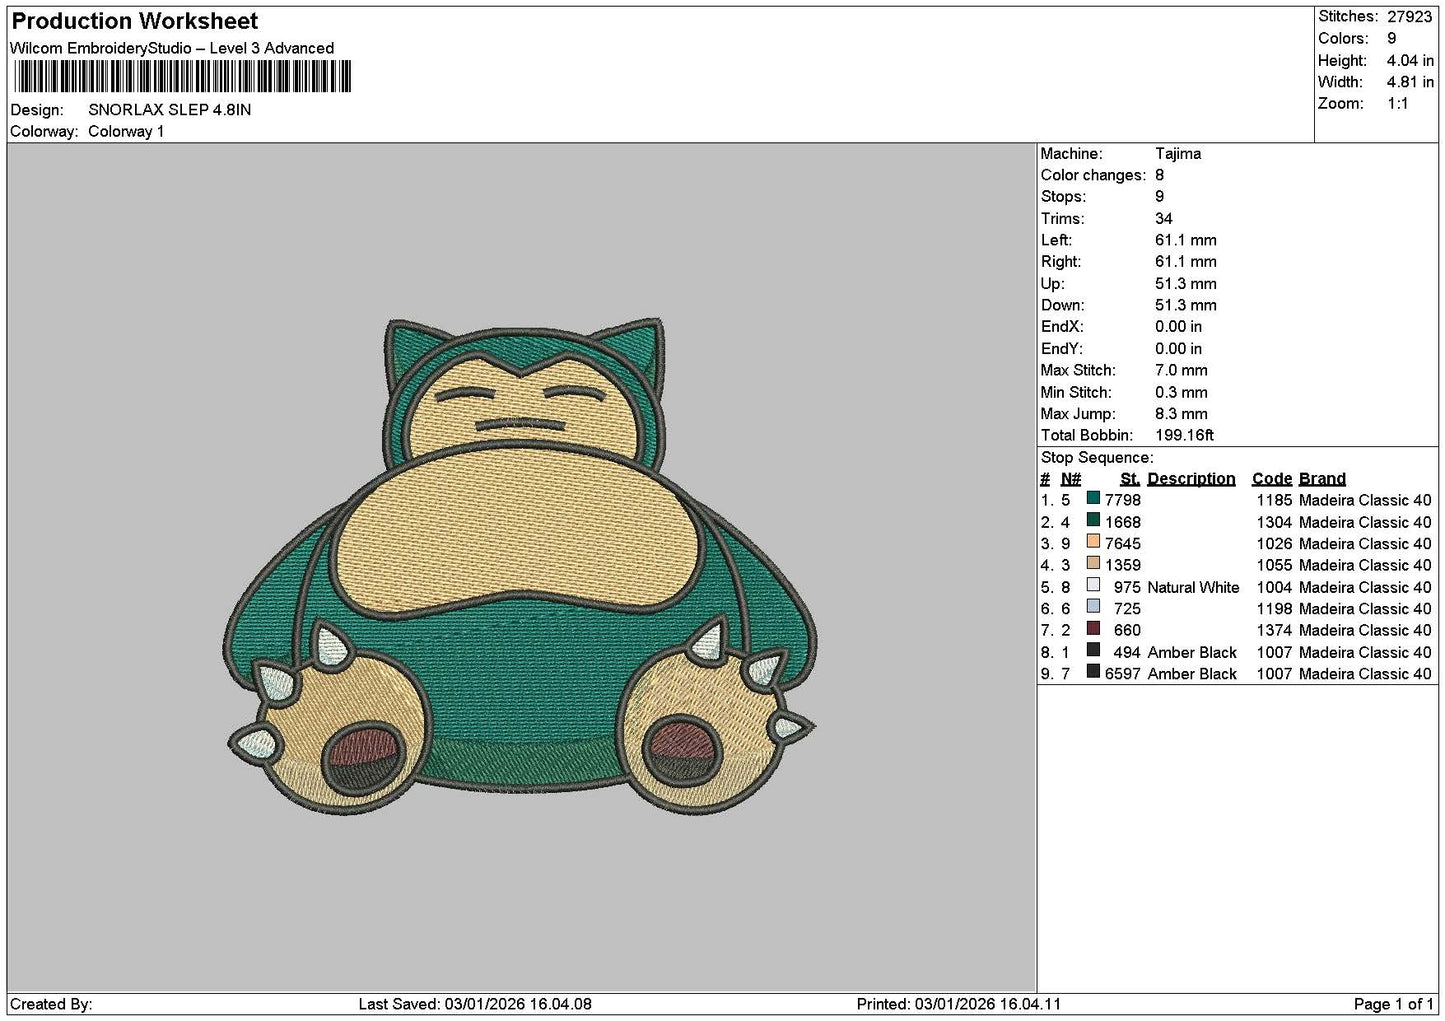Click the Stitches value '27923'
The height and width of the screenshot is (1021, 1445).
tap(1410, 16)
